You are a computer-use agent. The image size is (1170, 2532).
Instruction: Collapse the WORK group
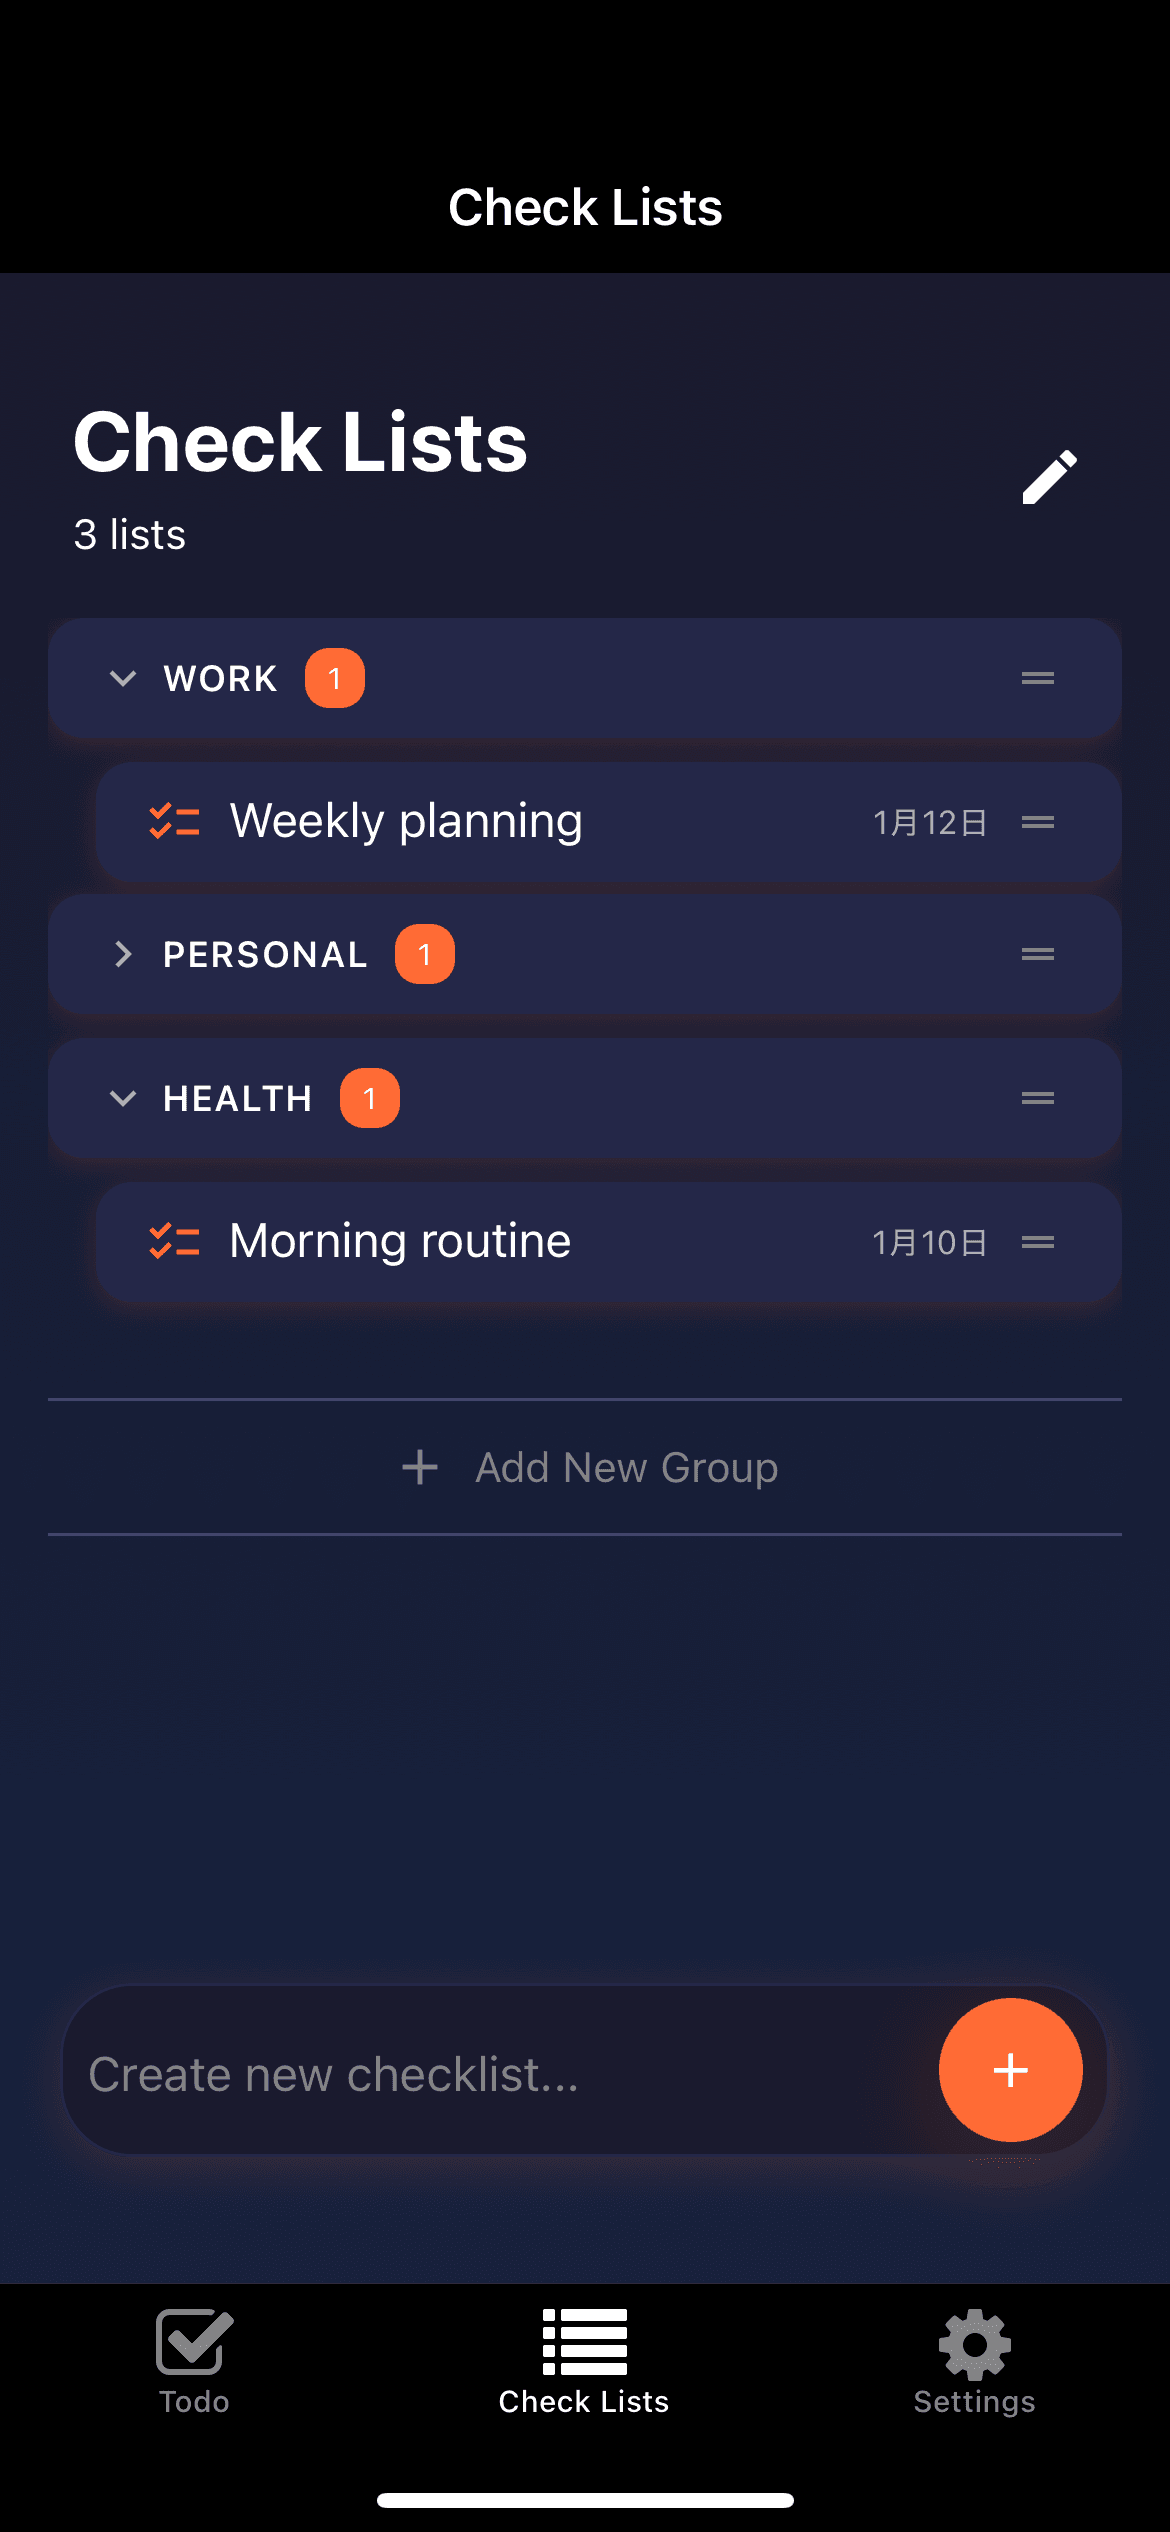pos(123,679)
